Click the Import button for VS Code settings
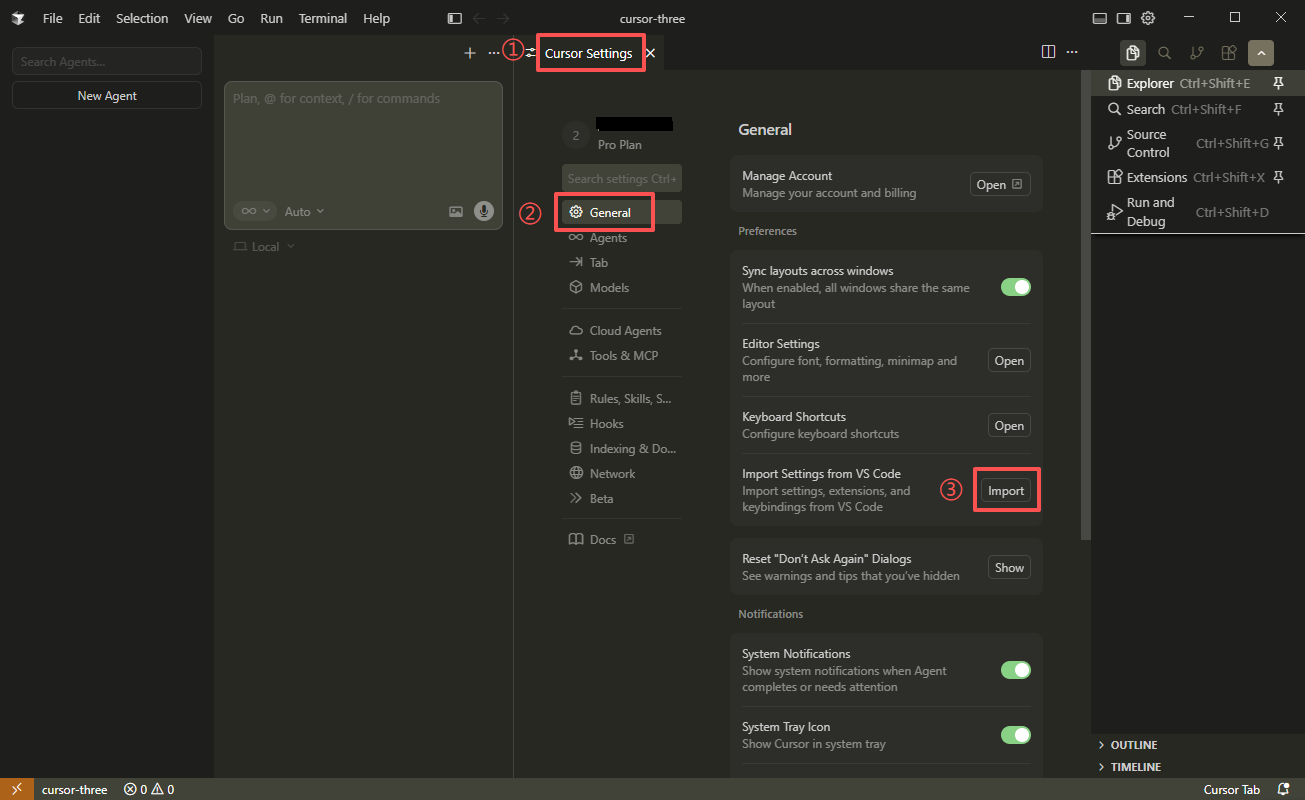This screenshot has height=800, width=1305. (1006, 491)
